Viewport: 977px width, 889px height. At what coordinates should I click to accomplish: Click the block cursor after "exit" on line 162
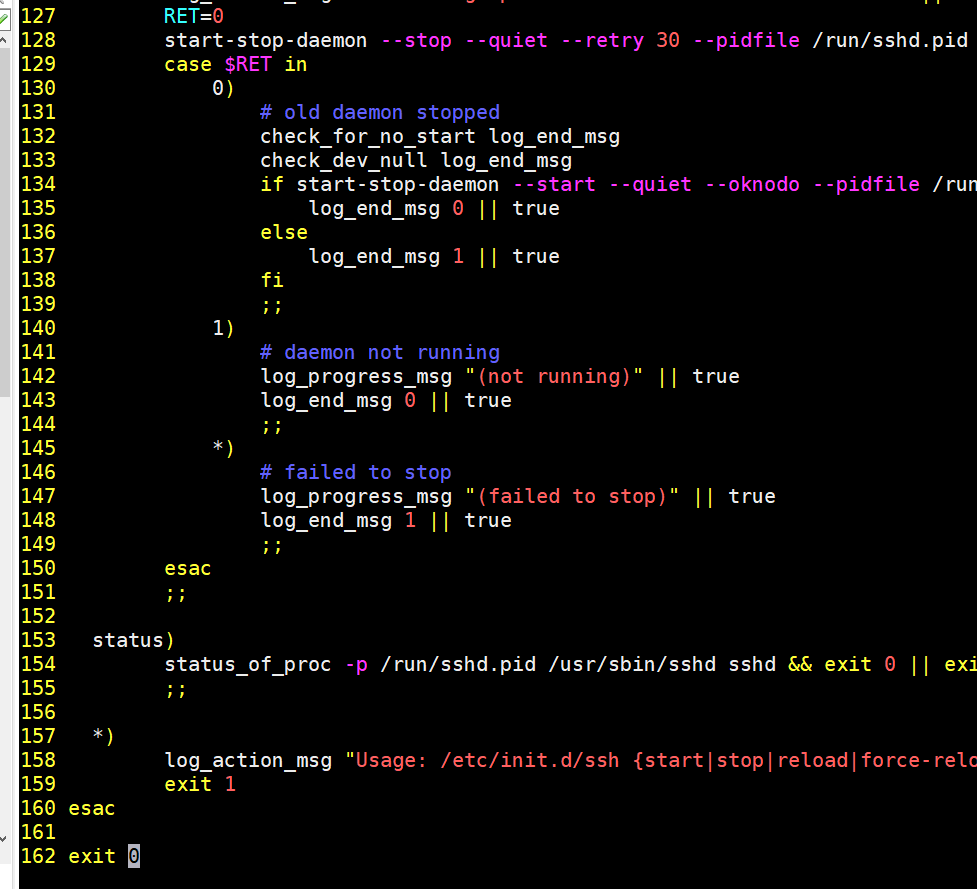133,856
